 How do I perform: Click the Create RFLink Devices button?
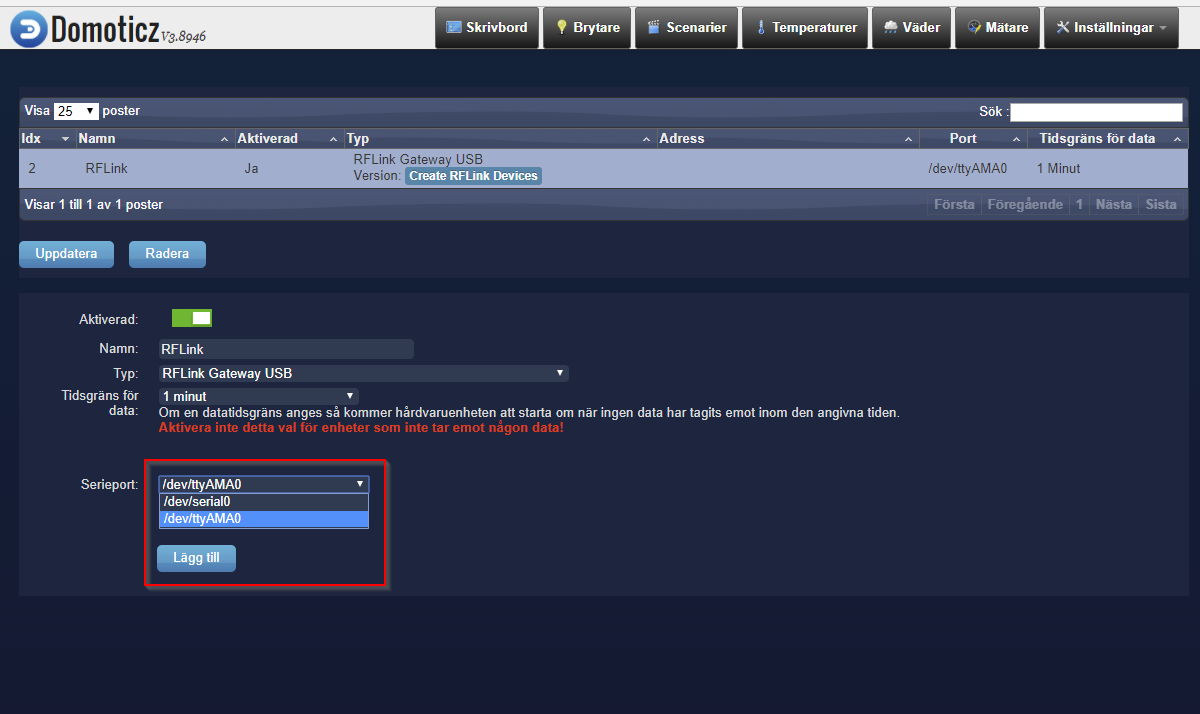(x=473, y=176)
